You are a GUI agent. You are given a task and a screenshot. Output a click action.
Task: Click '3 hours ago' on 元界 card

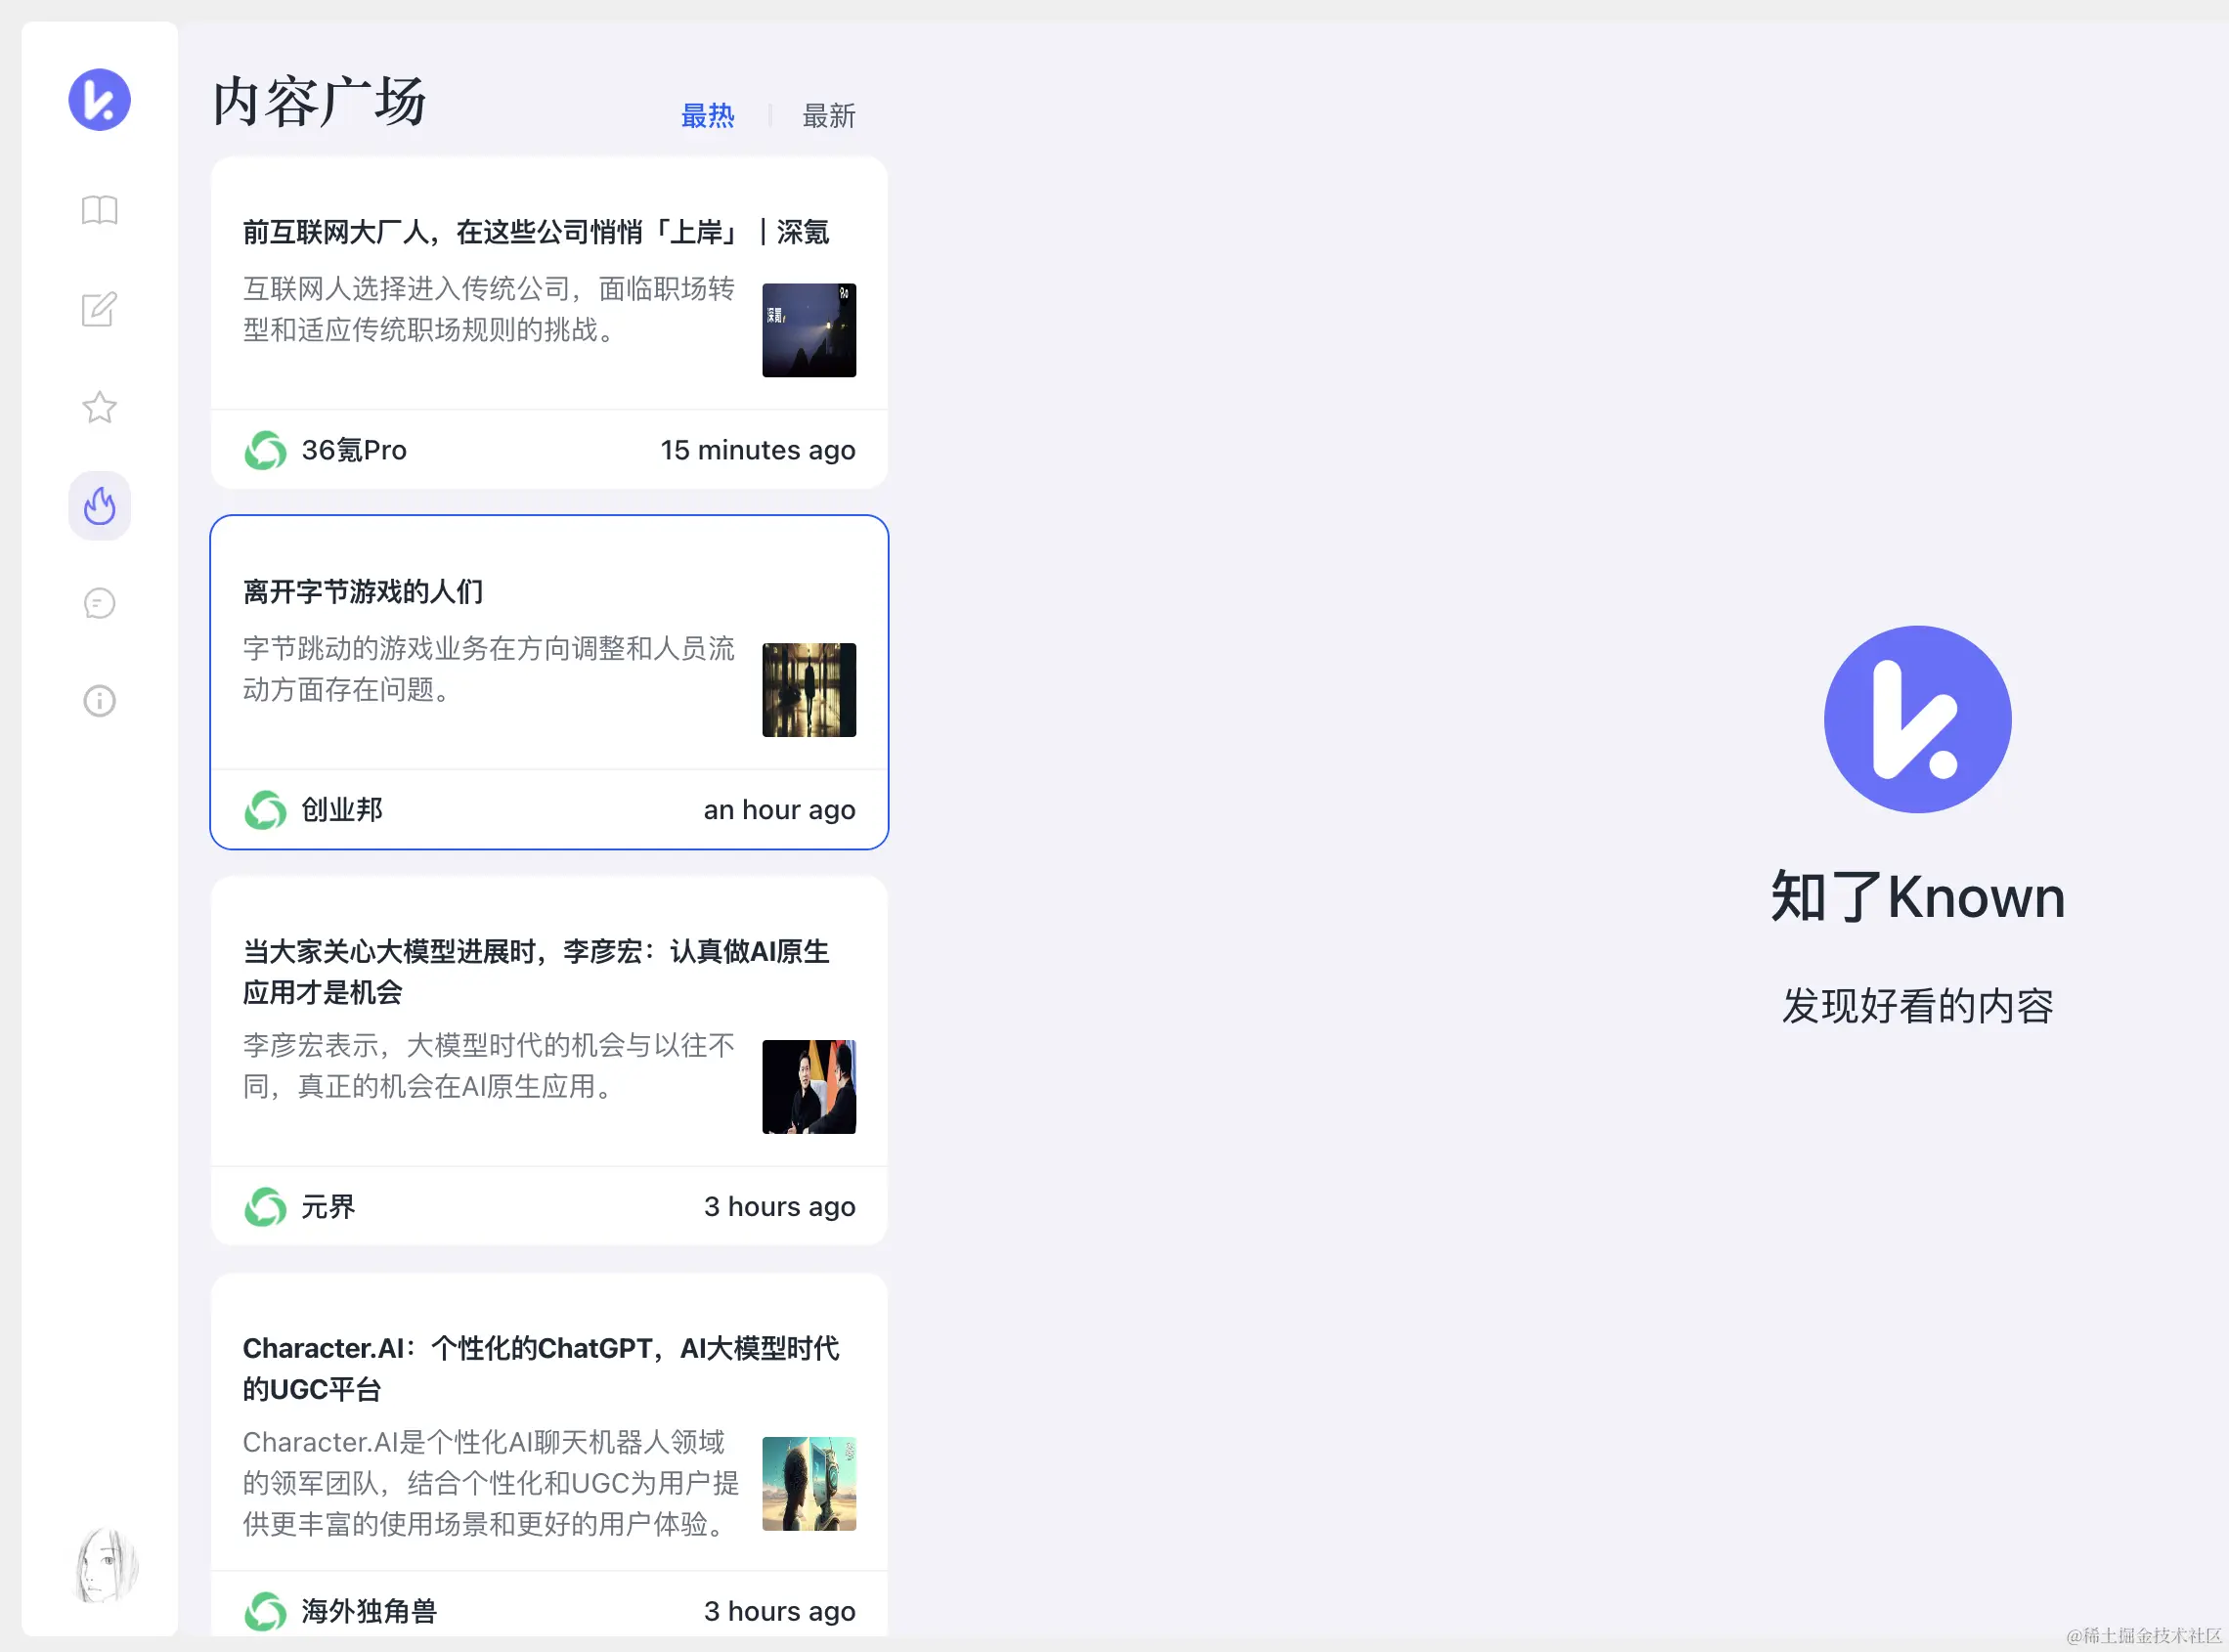click(x=780, y=1207)
